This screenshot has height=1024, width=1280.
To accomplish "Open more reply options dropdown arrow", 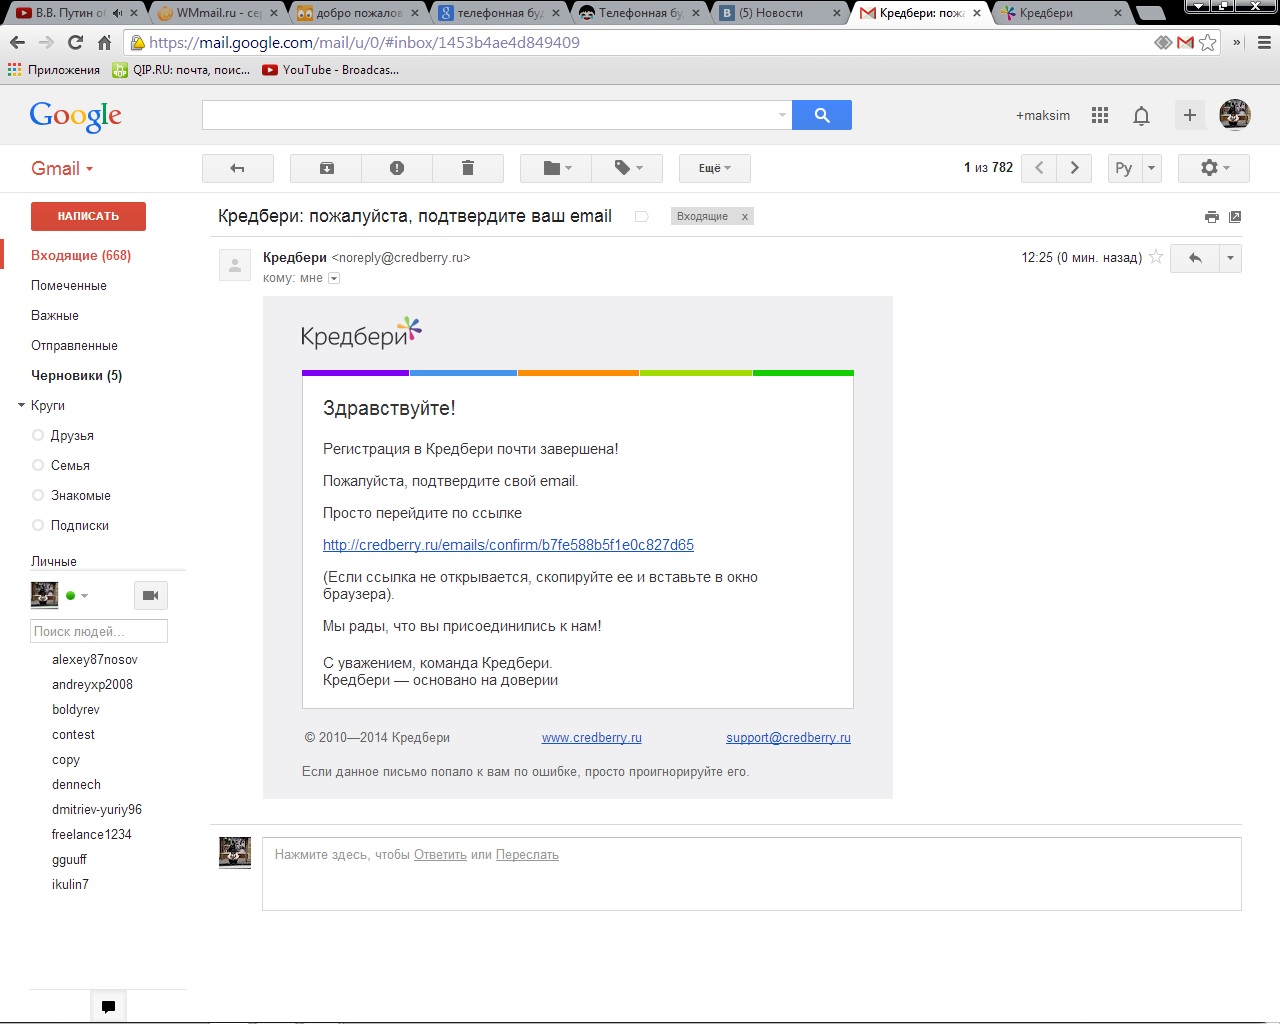I will 1230,258.
